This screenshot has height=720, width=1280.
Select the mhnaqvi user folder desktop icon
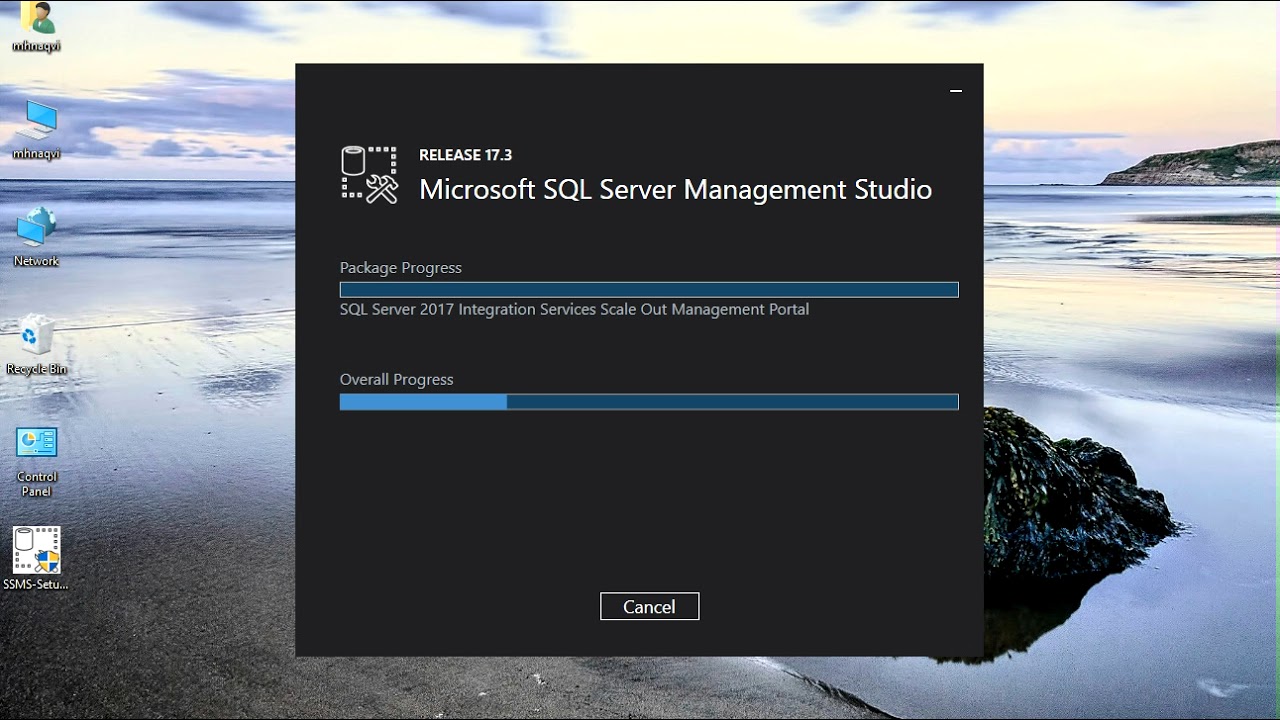point(37,26)
